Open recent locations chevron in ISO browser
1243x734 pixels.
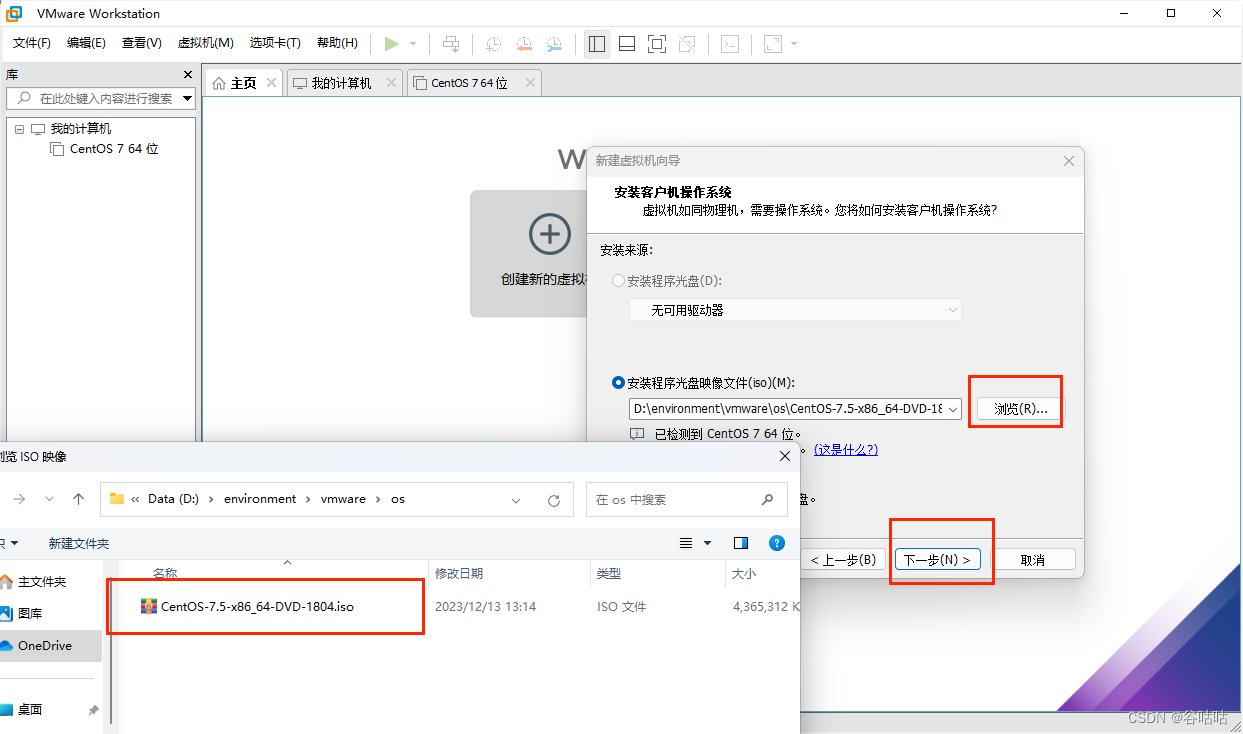pyautogui.click(x=49, y=499)
